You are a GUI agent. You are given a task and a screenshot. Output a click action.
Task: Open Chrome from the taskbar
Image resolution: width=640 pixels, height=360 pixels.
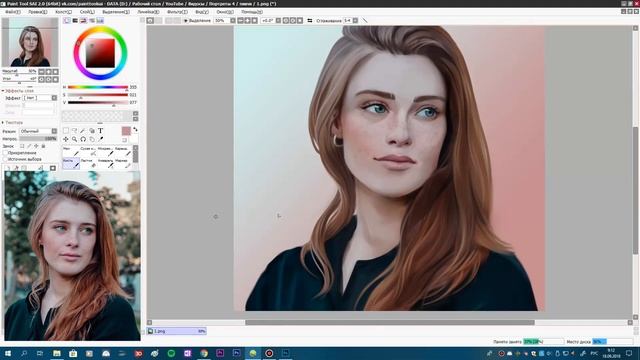pyautogui.click(x=204, y=353)
